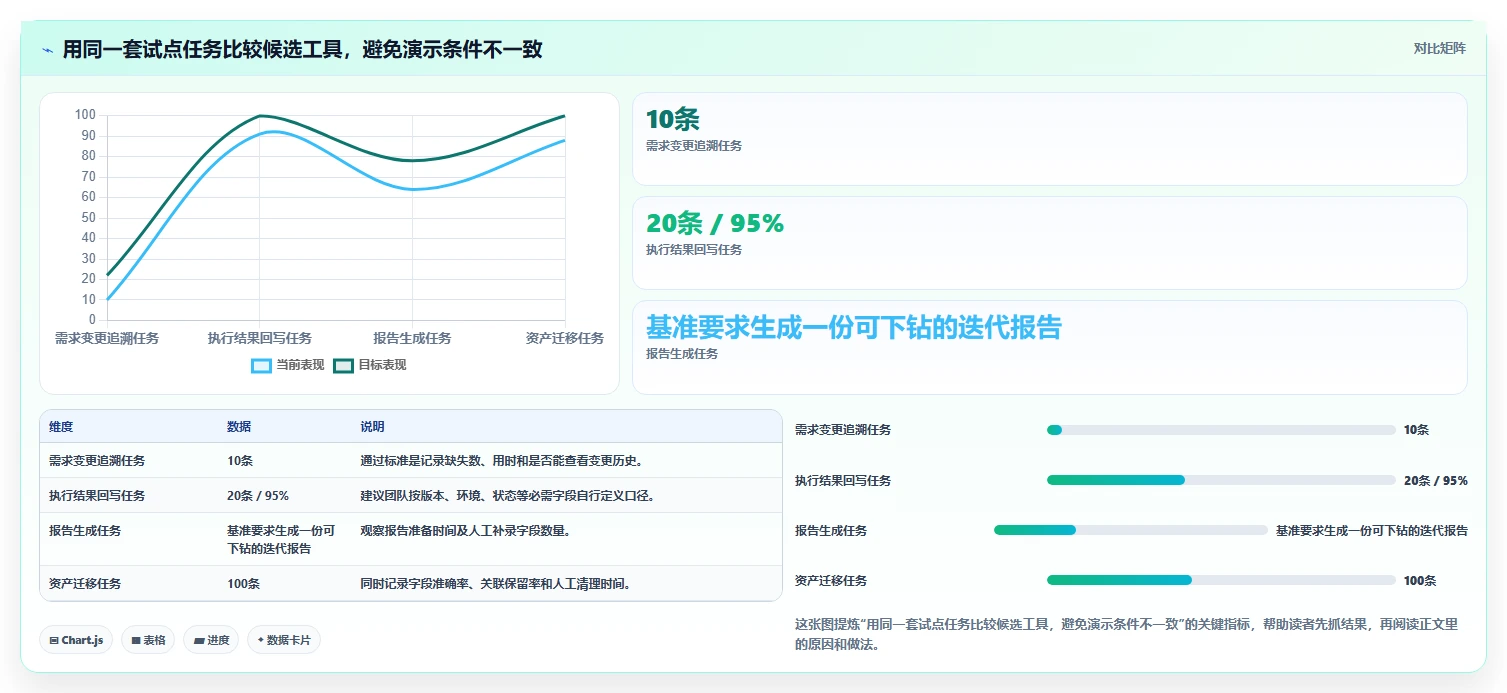1507x693 pixels.
Task: Select the Chart.js tag chip
Action: click(x=76, y=640)
